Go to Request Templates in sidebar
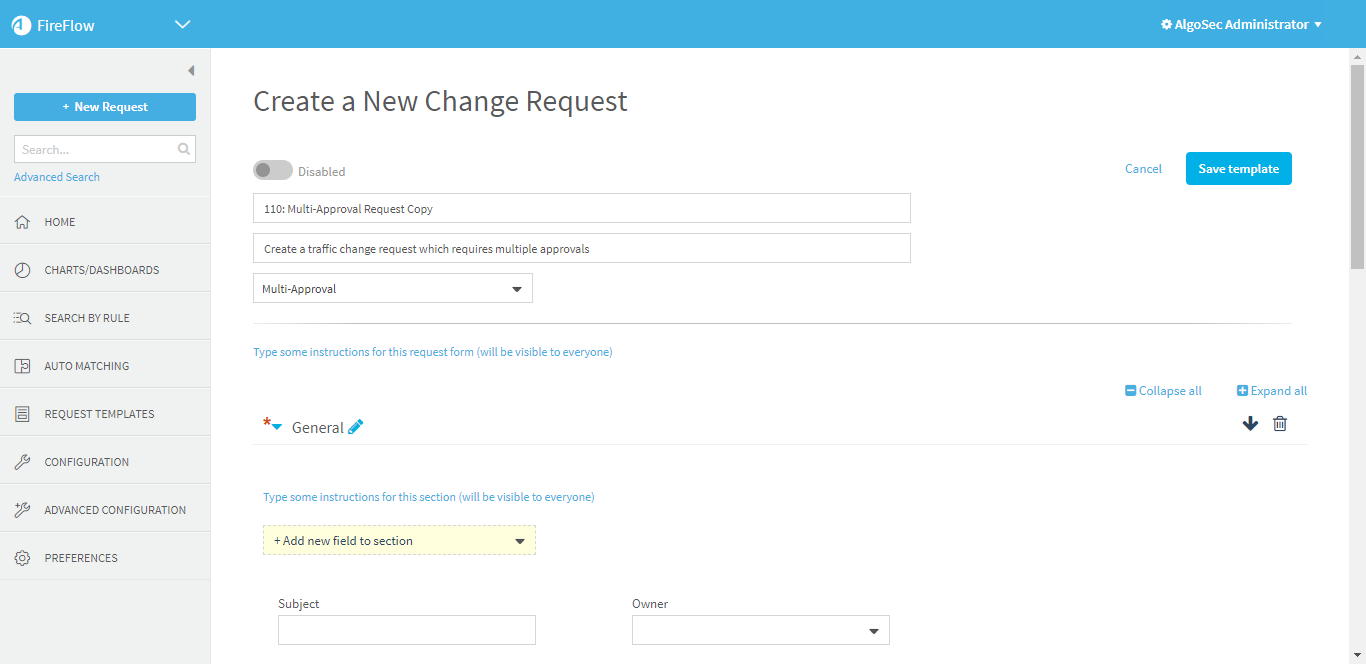 click(x=99, y=414)
